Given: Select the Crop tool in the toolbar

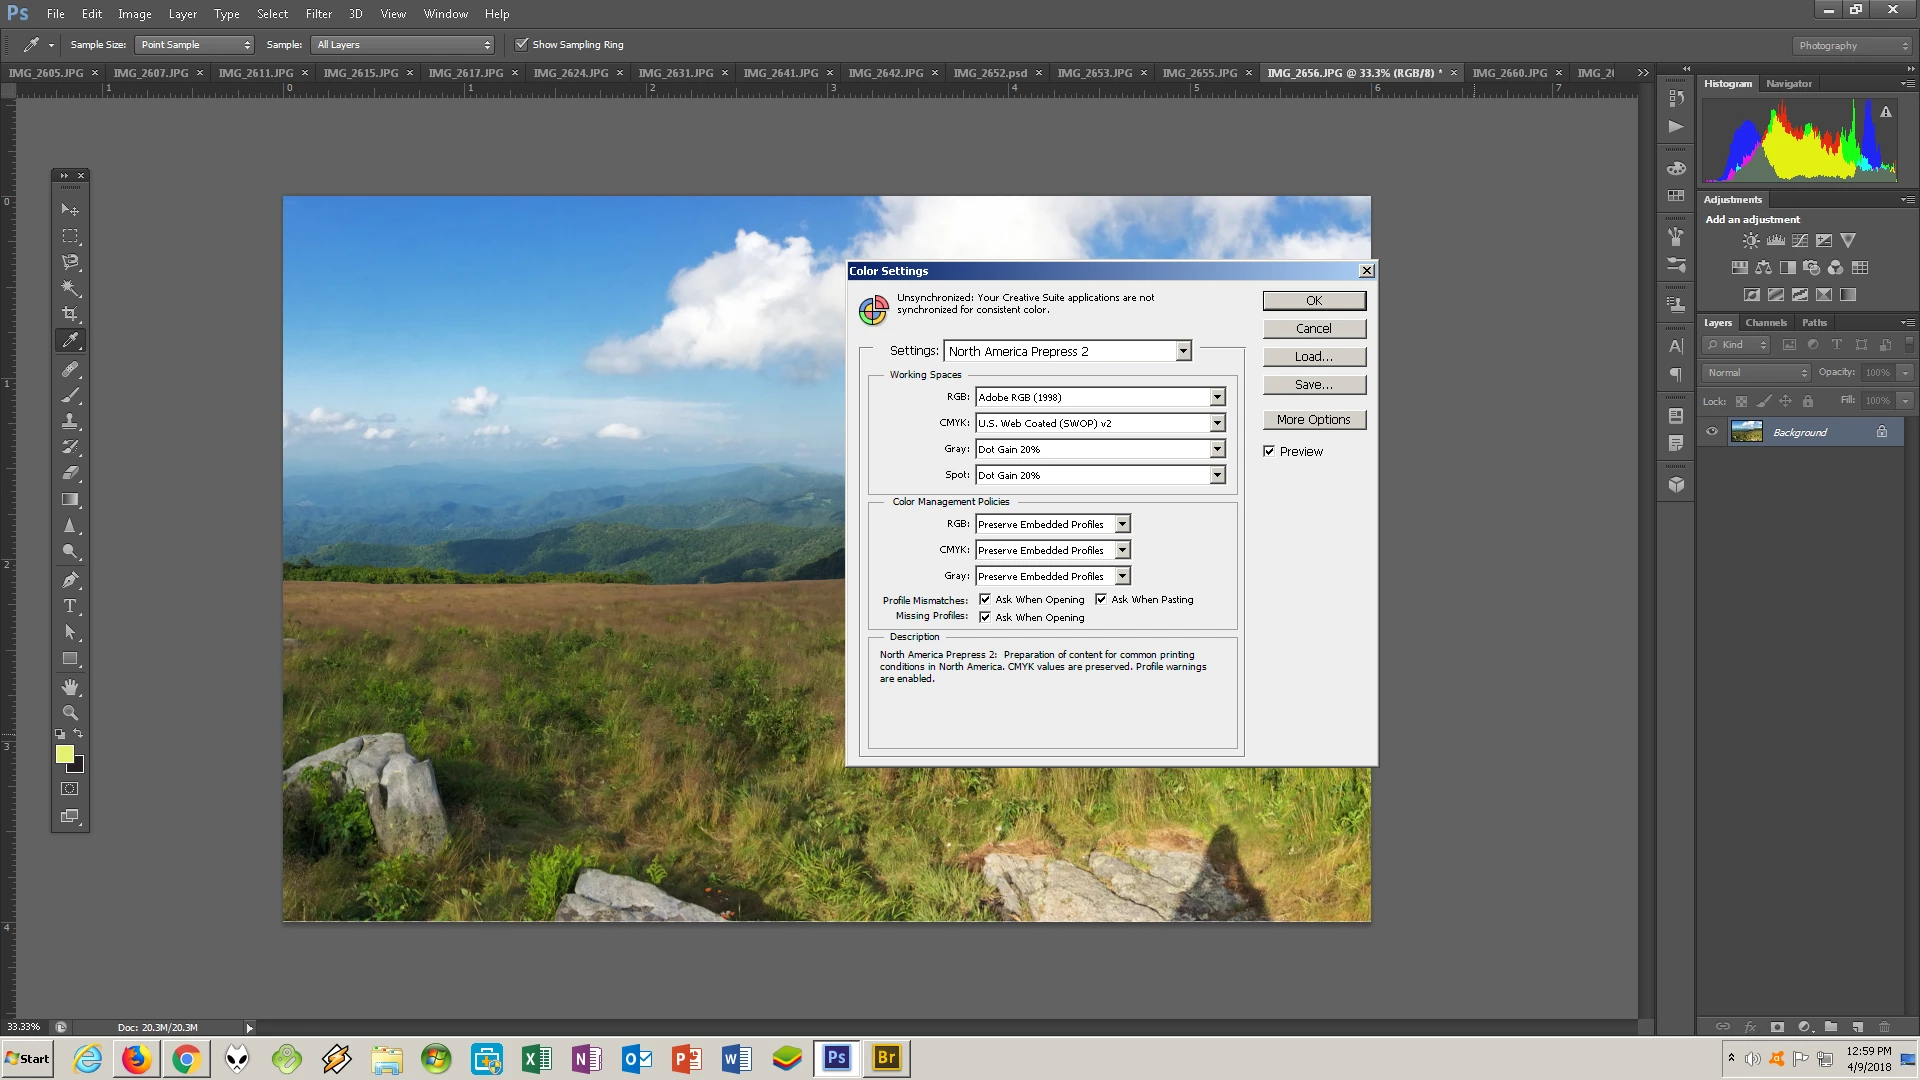Looking at the screenshot, I should (70, 314).
